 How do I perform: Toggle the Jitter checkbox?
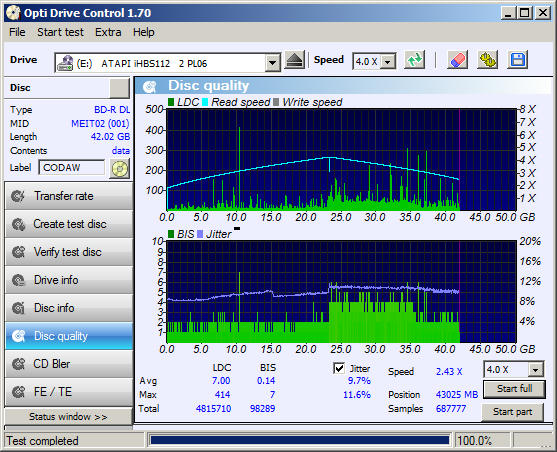(x=339, y=368)
